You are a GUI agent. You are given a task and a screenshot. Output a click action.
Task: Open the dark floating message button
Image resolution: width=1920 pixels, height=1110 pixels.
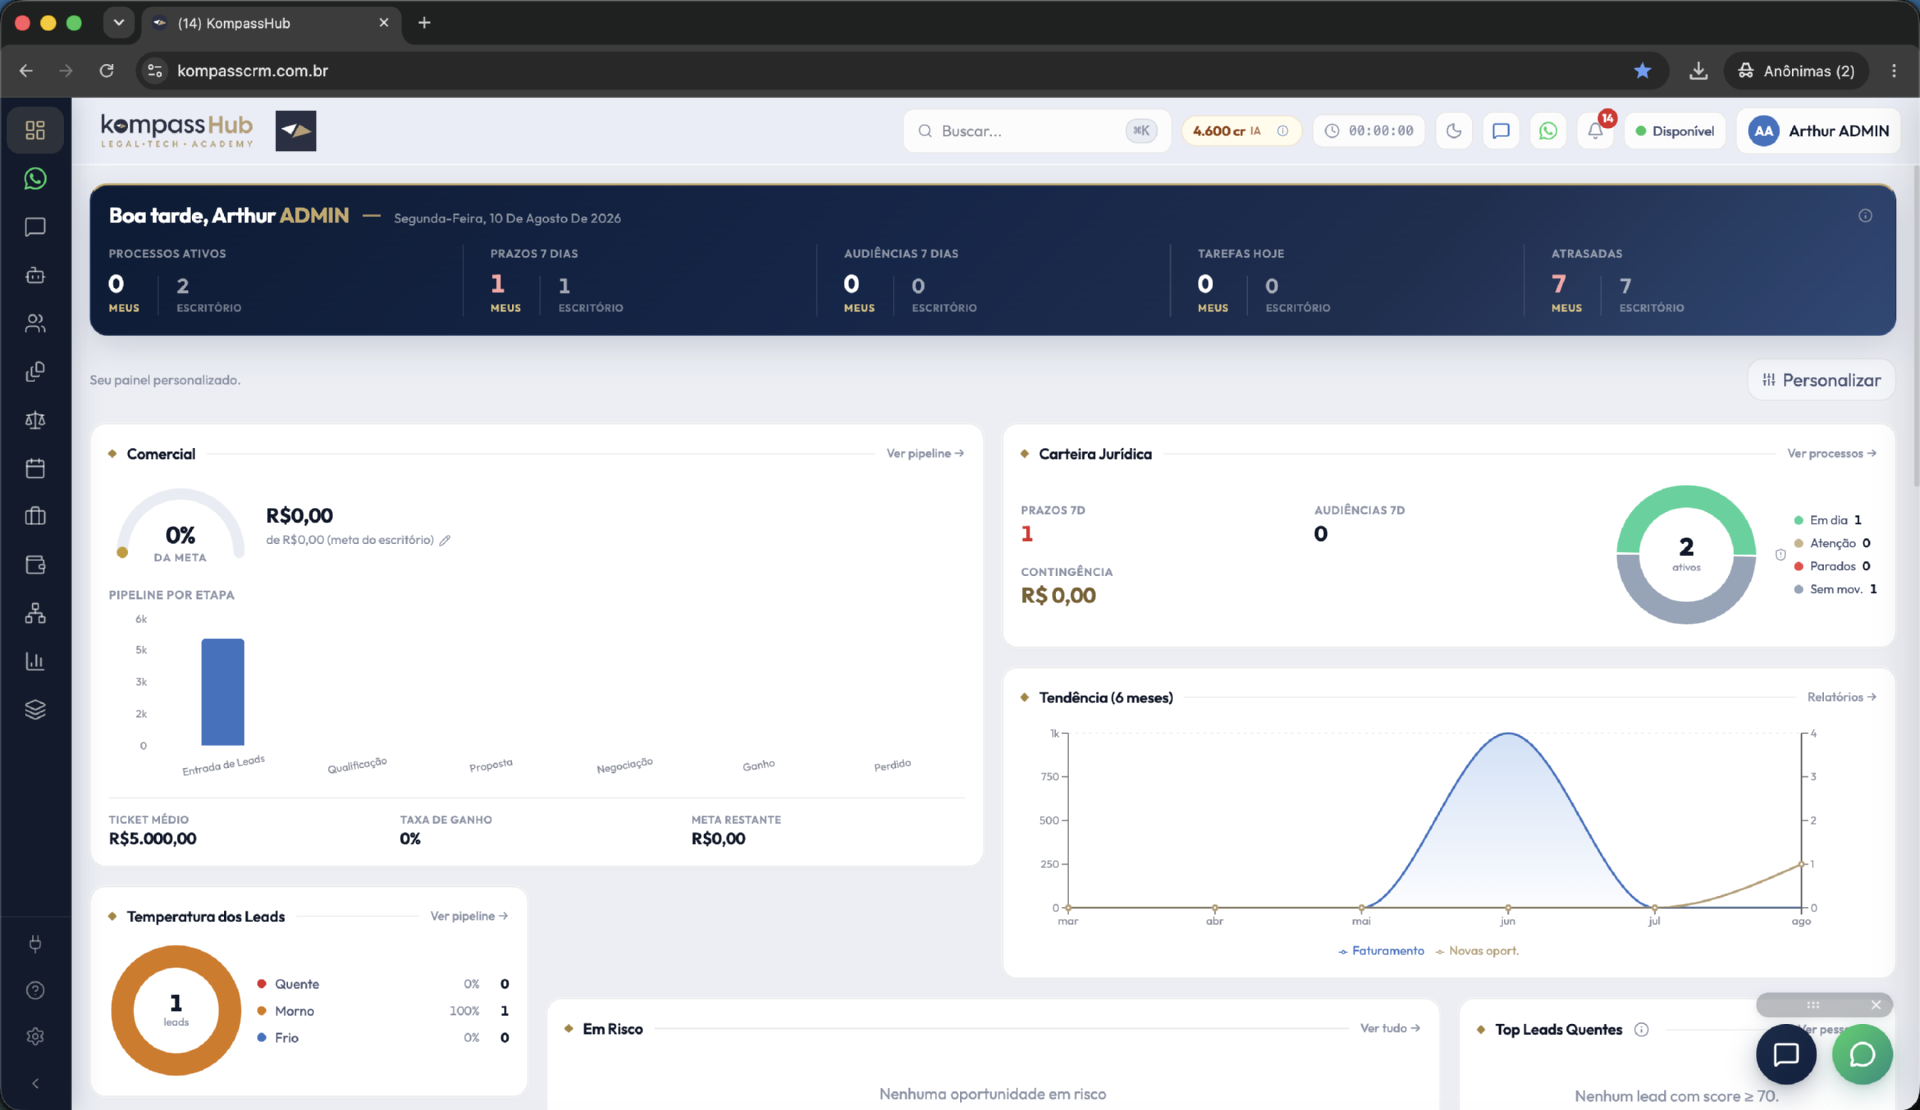point(1786,1054)
